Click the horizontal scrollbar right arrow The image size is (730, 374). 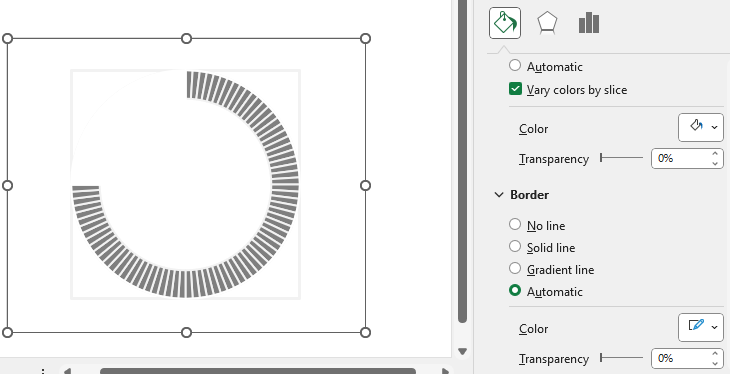point(446,371)
